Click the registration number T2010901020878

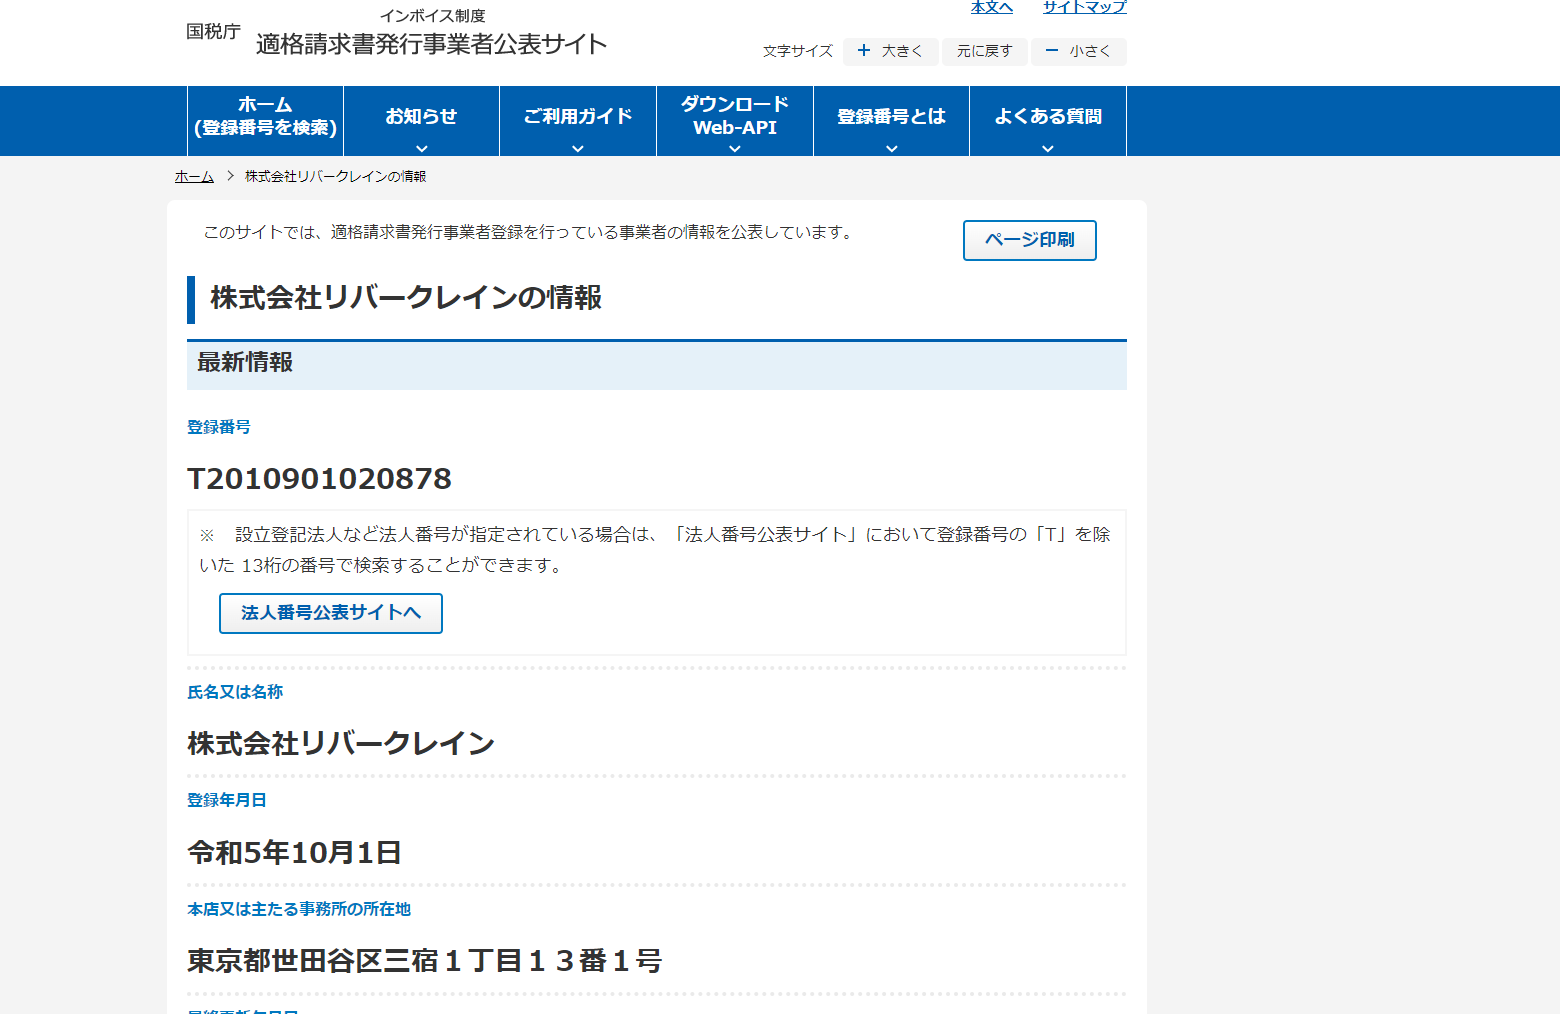(319, 479)
